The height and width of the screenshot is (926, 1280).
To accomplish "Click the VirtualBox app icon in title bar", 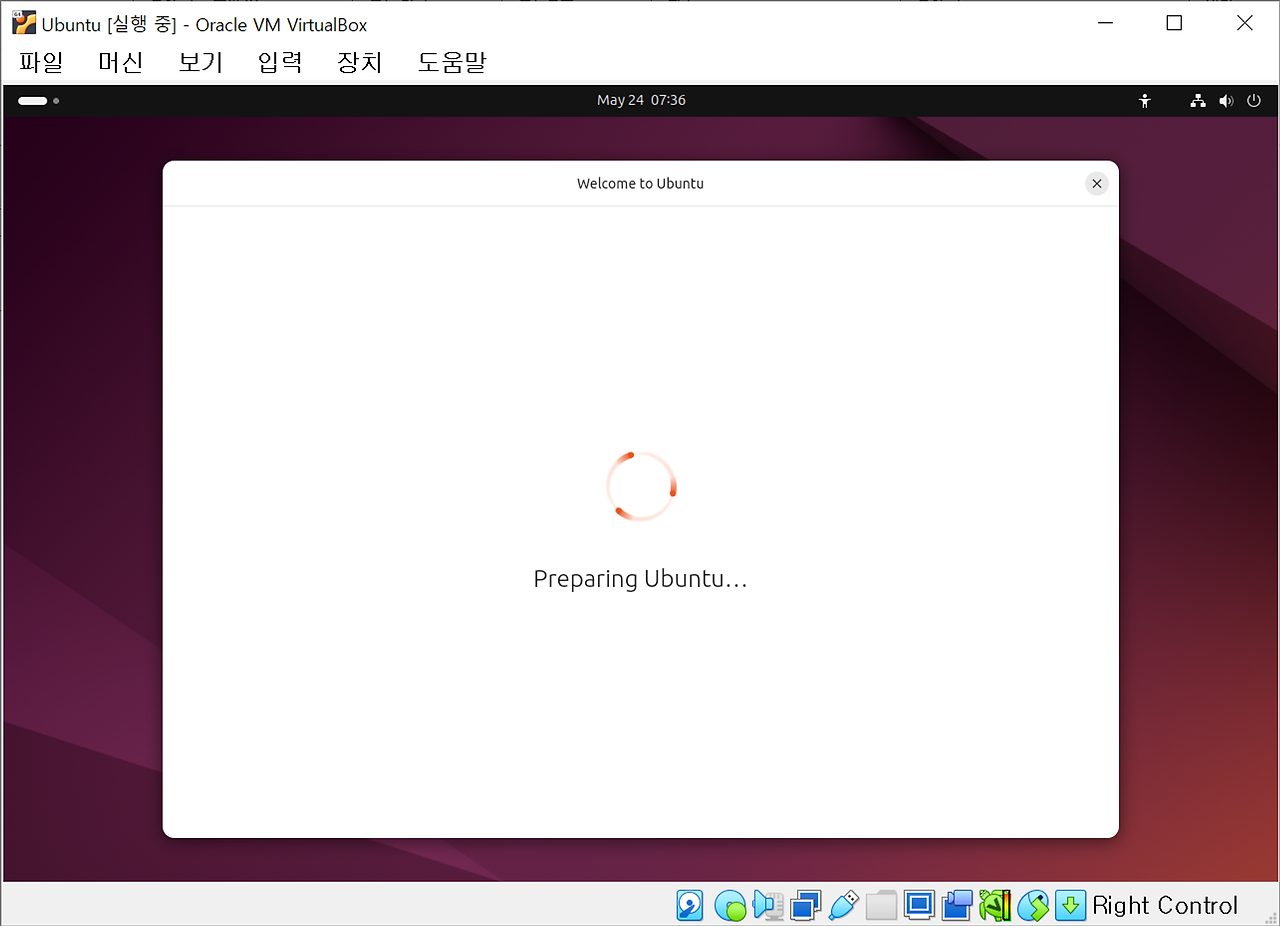I will (x=24, y=23).
